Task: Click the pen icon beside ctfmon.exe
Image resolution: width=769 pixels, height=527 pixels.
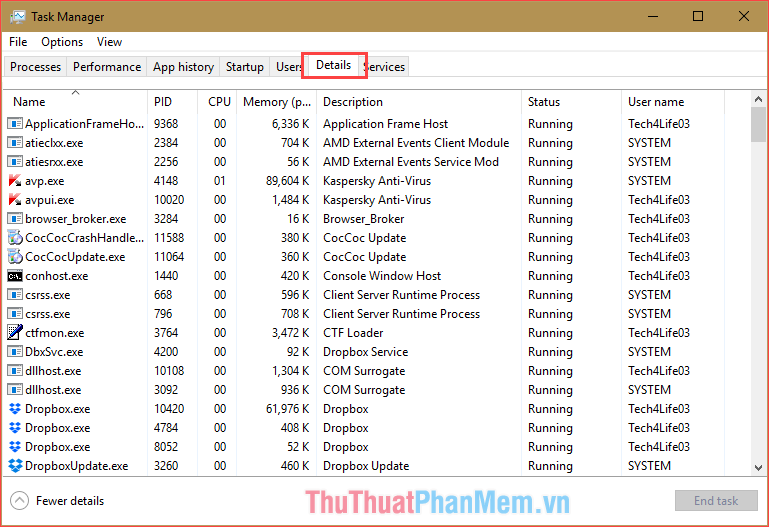Action: (15, 332)
